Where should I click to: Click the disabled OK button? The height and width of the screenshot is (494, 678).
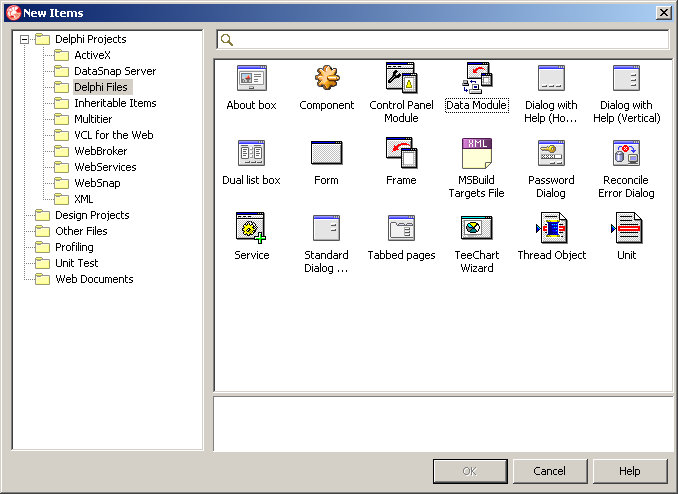tap(470, 471)
